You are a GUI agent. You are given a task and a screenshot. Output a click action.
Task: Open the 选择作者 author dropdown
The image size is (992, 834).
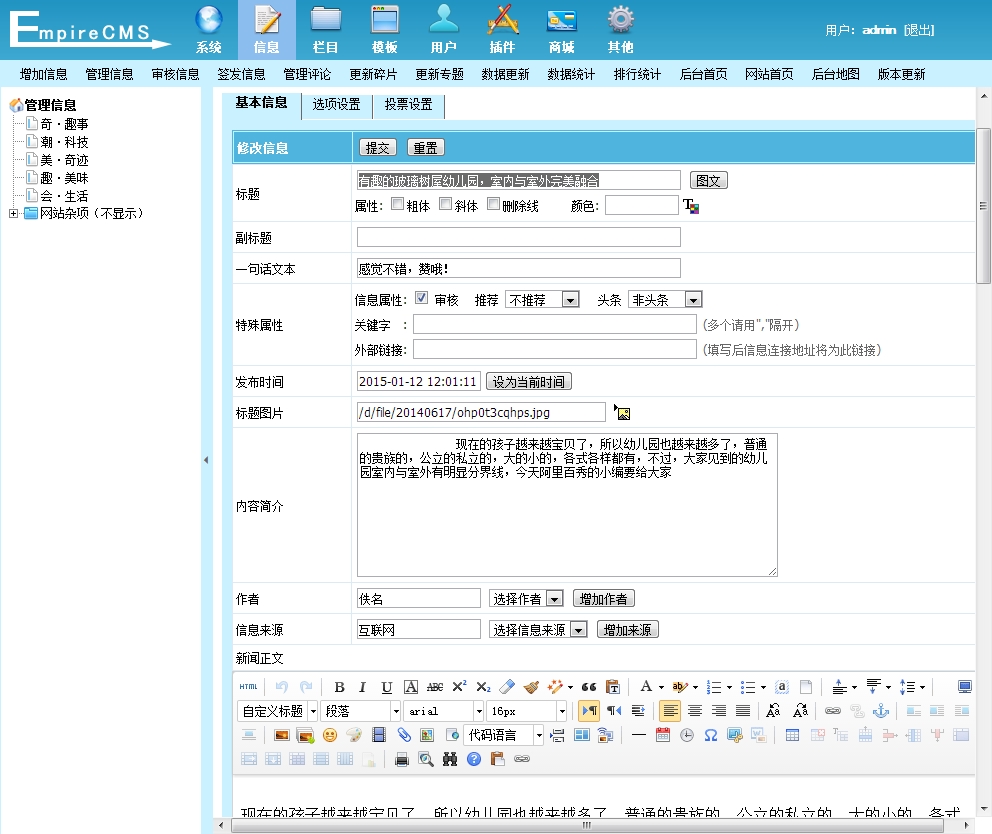click(526, 599)
